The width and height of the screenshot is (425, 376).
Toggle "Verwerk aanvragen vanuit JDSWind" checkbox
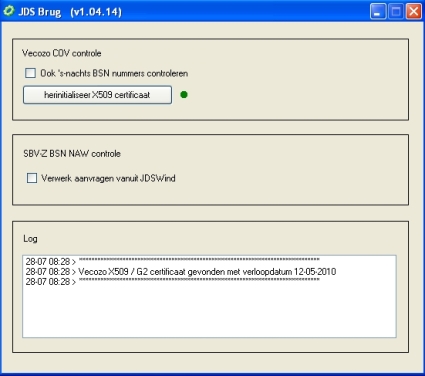tap(32, 178)
